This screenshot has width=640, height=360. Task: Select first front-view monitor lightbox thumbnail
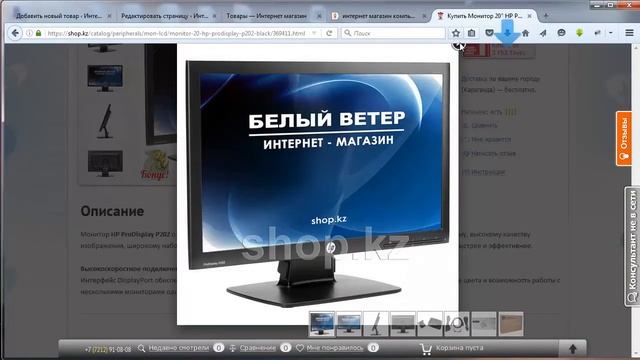coord(322,324)
